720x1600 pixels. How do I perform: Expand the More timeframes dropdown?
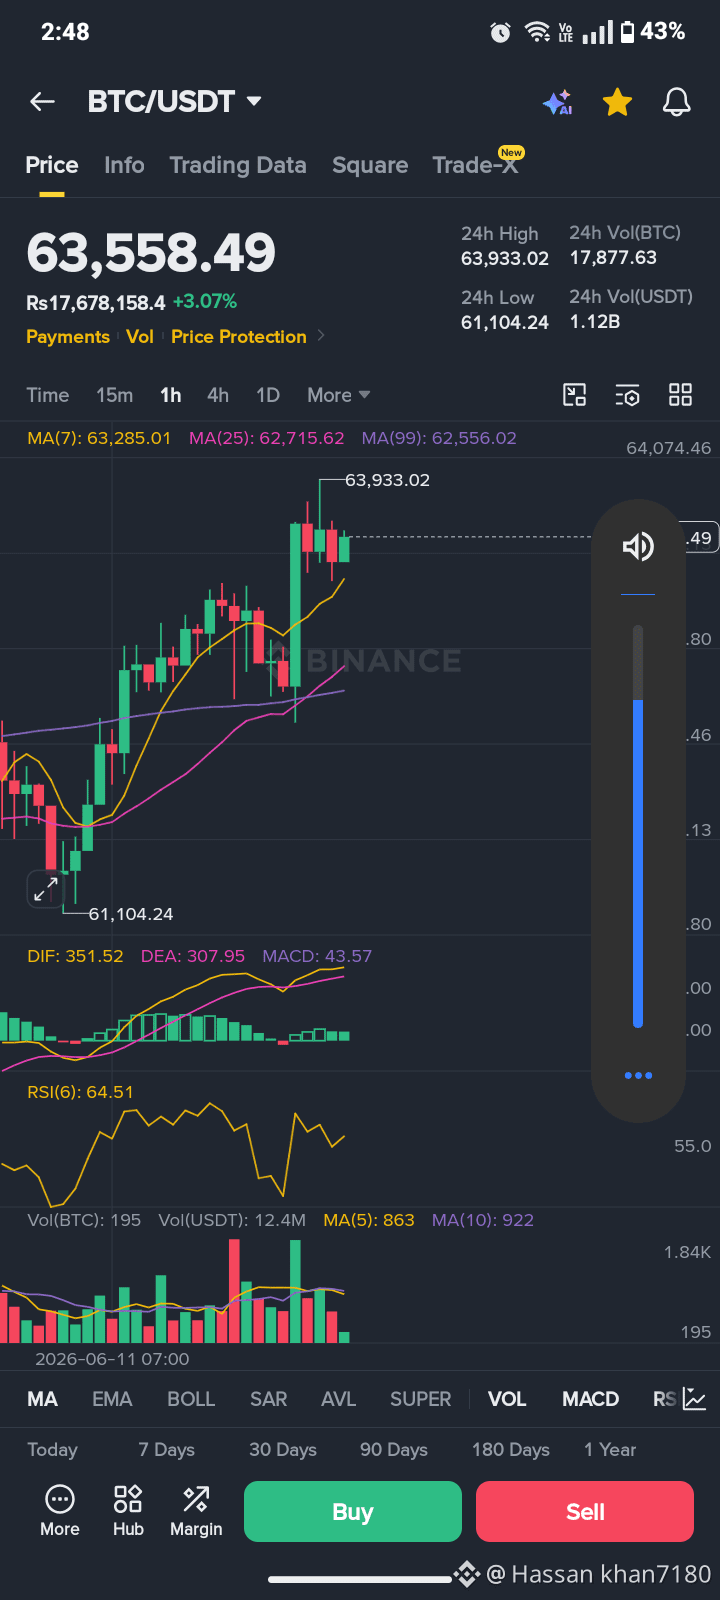point(339,395)
